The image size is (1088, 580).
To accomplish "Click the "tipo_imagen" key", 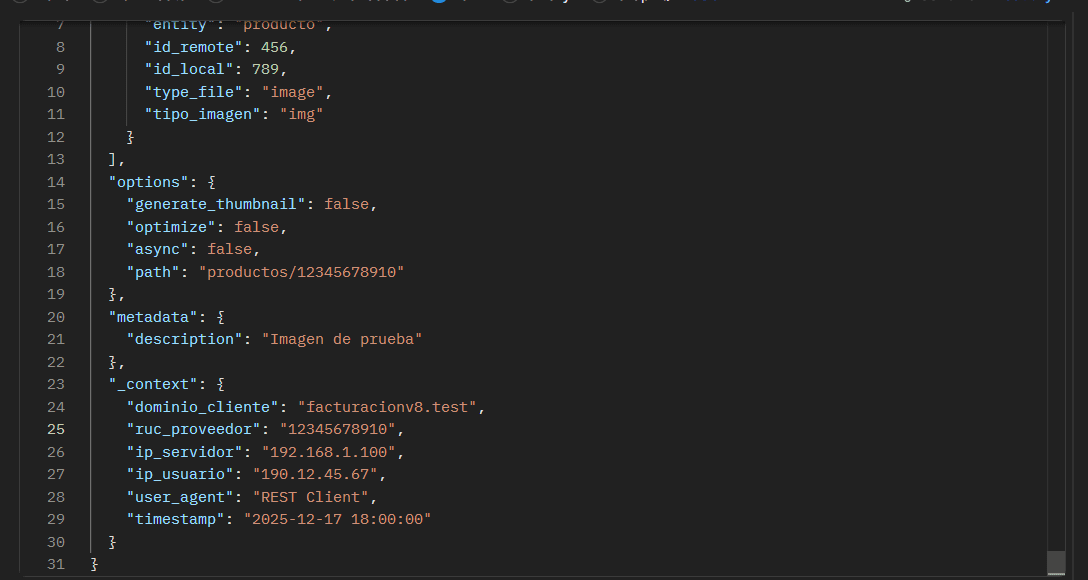I will [203, 114].
